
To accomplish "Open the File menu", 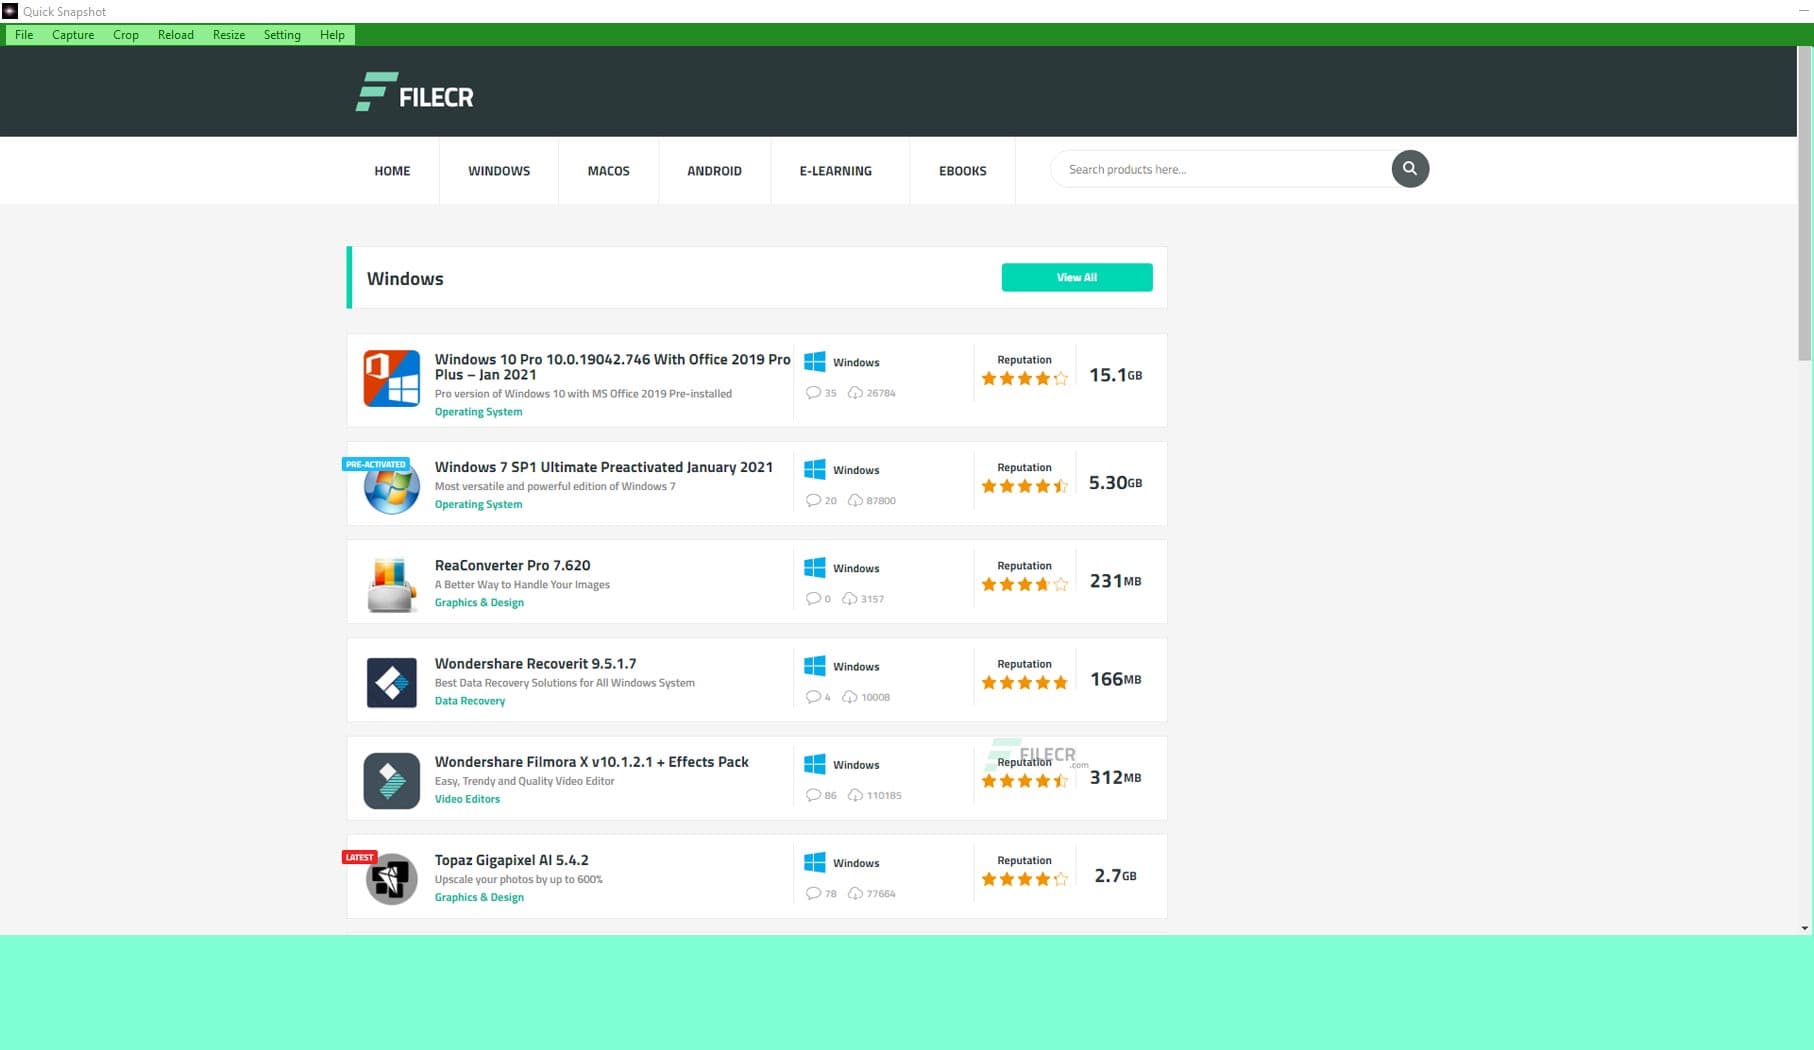I will tap(23, 34).
